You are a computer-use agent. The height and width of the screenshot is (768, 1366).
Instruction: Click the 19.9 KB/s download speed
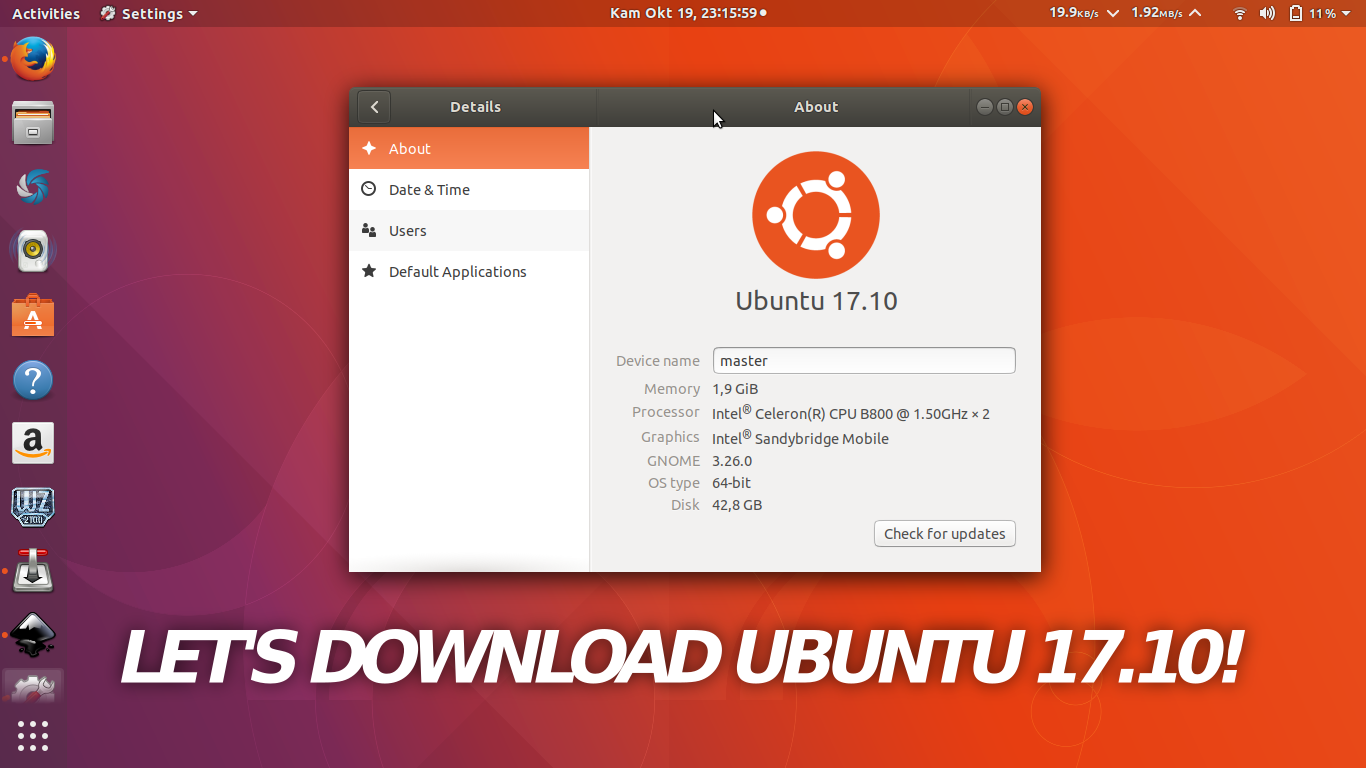(1074, 13)
